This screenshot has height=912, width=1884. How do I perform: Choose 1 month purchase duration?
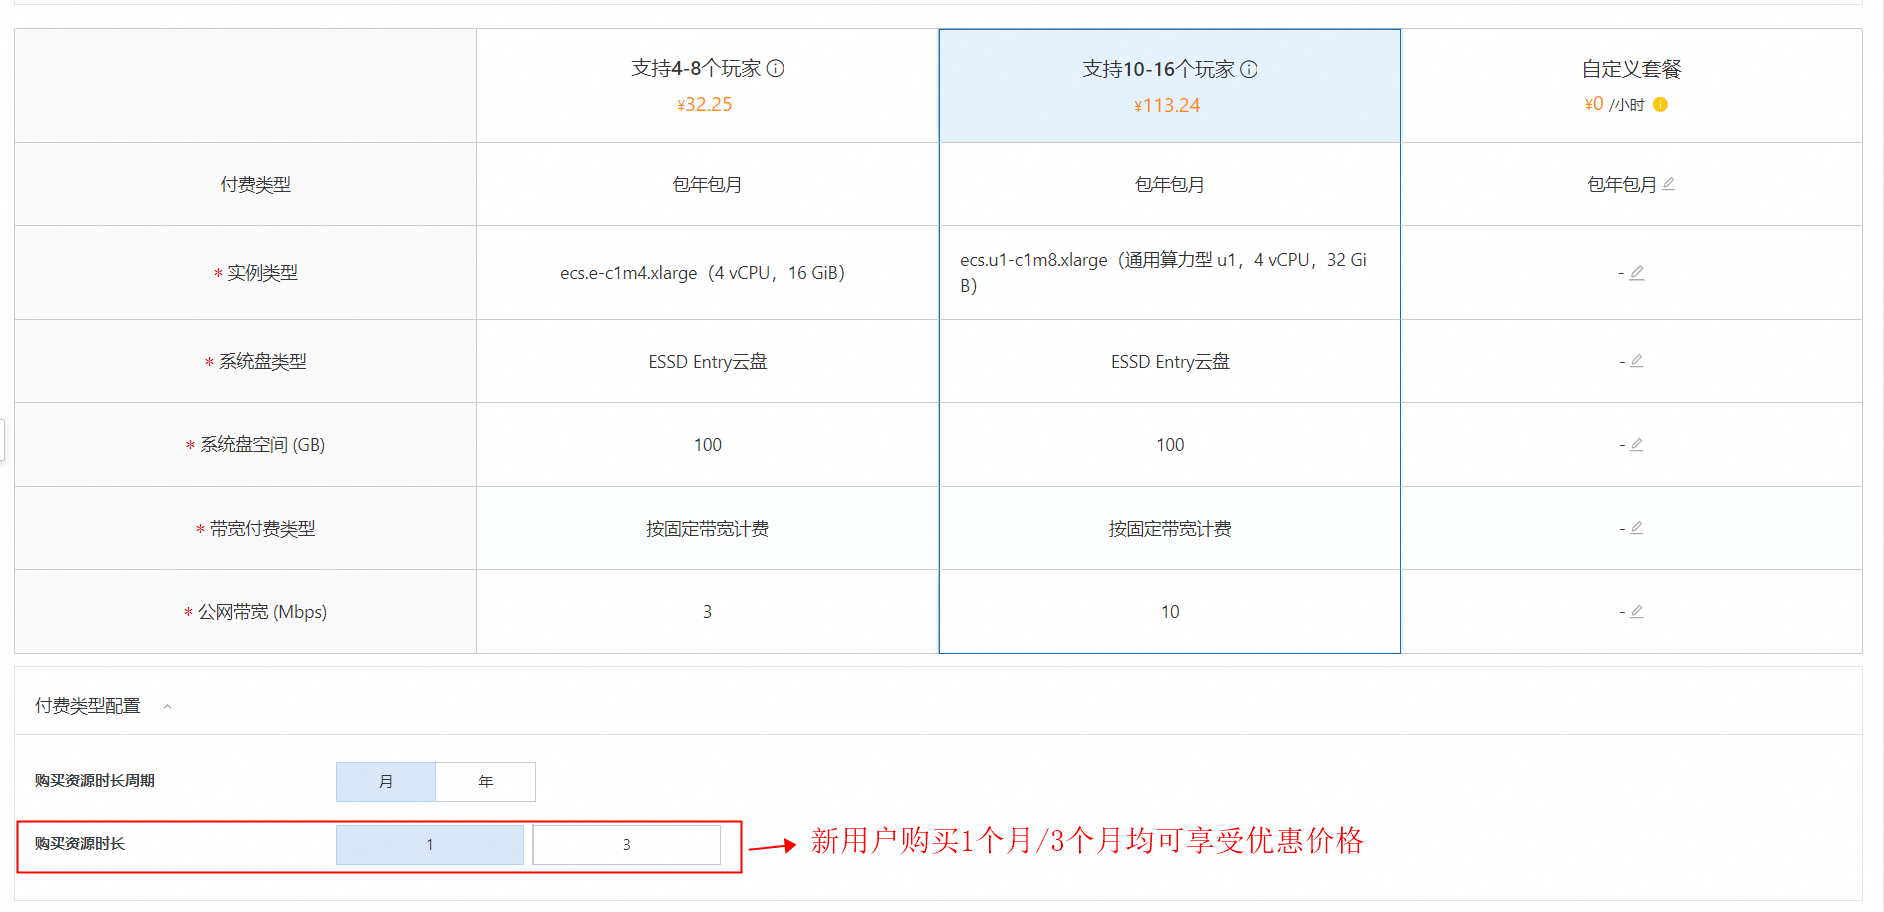(430, 844)
